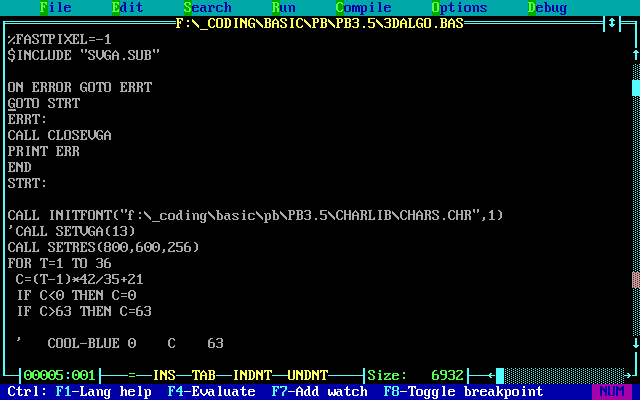Toggle the TAB mode indicator
The width and height of the screenshot is (640, 400).
point(204,375)
